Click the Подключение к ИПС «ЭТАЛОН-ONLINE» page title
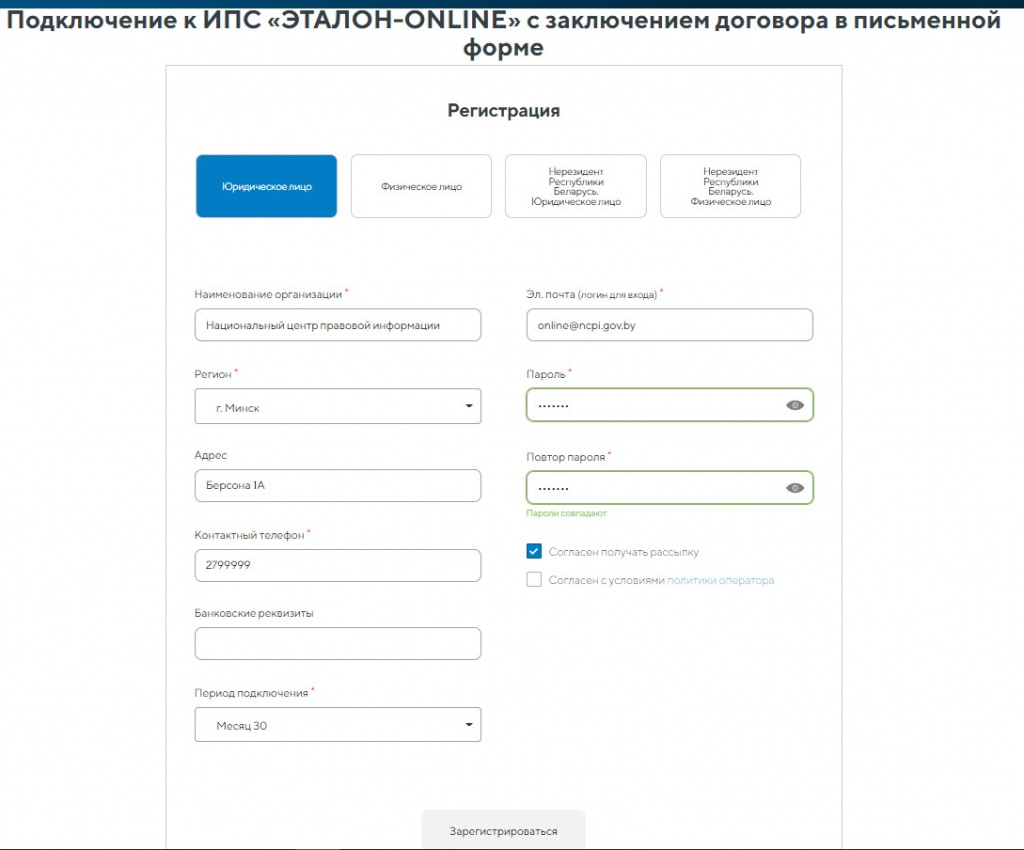This screenshot has width=1024, height=850. click(x=504, y=33)
